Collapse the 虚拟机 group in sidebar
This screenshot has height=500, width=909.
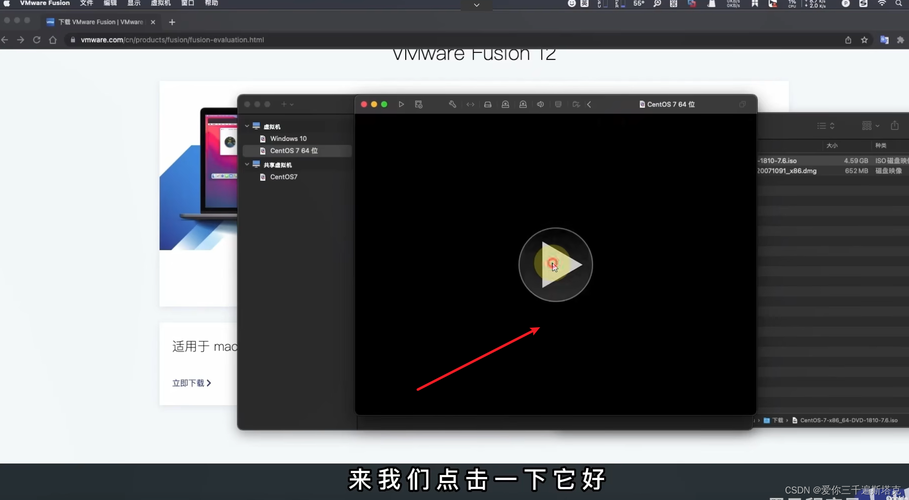(x=247, y=126)
